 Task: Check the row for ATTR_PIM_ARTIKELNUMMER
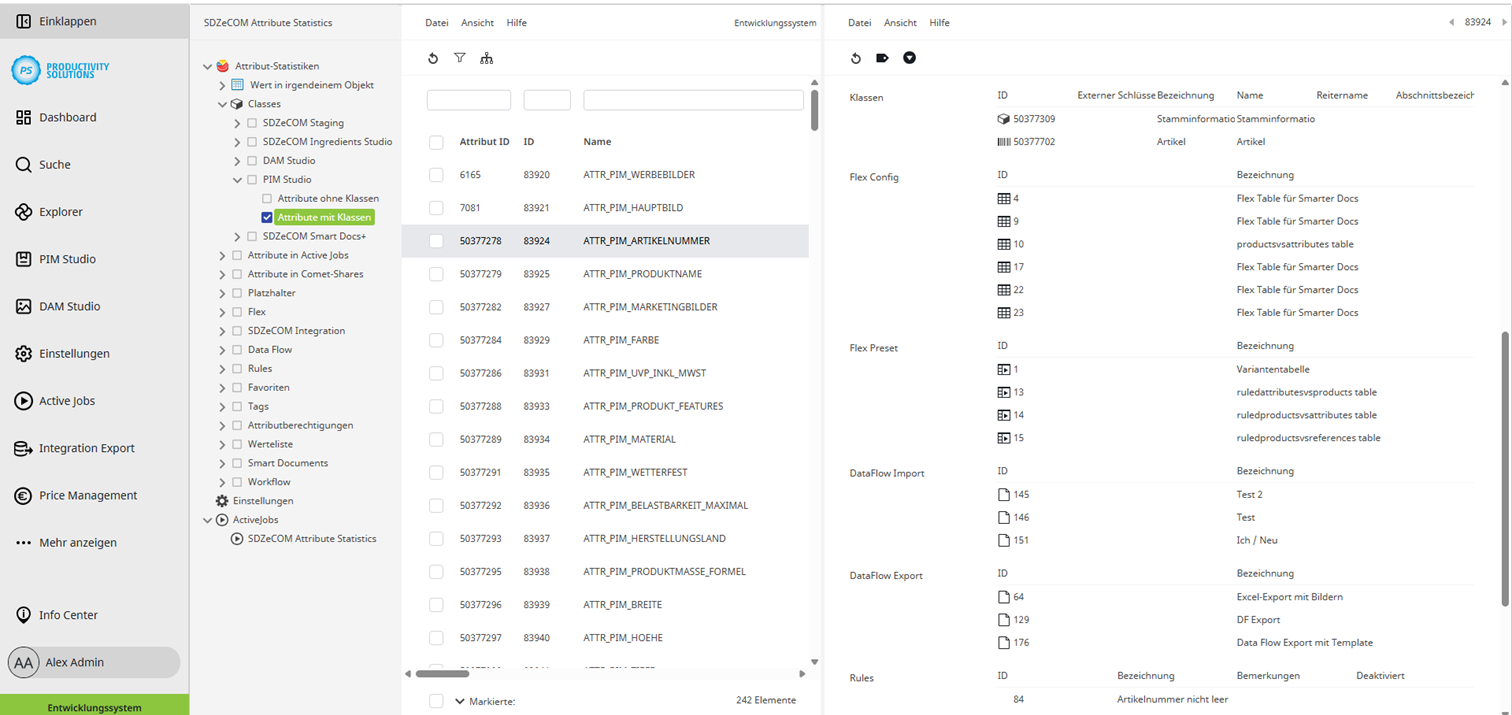436,241
